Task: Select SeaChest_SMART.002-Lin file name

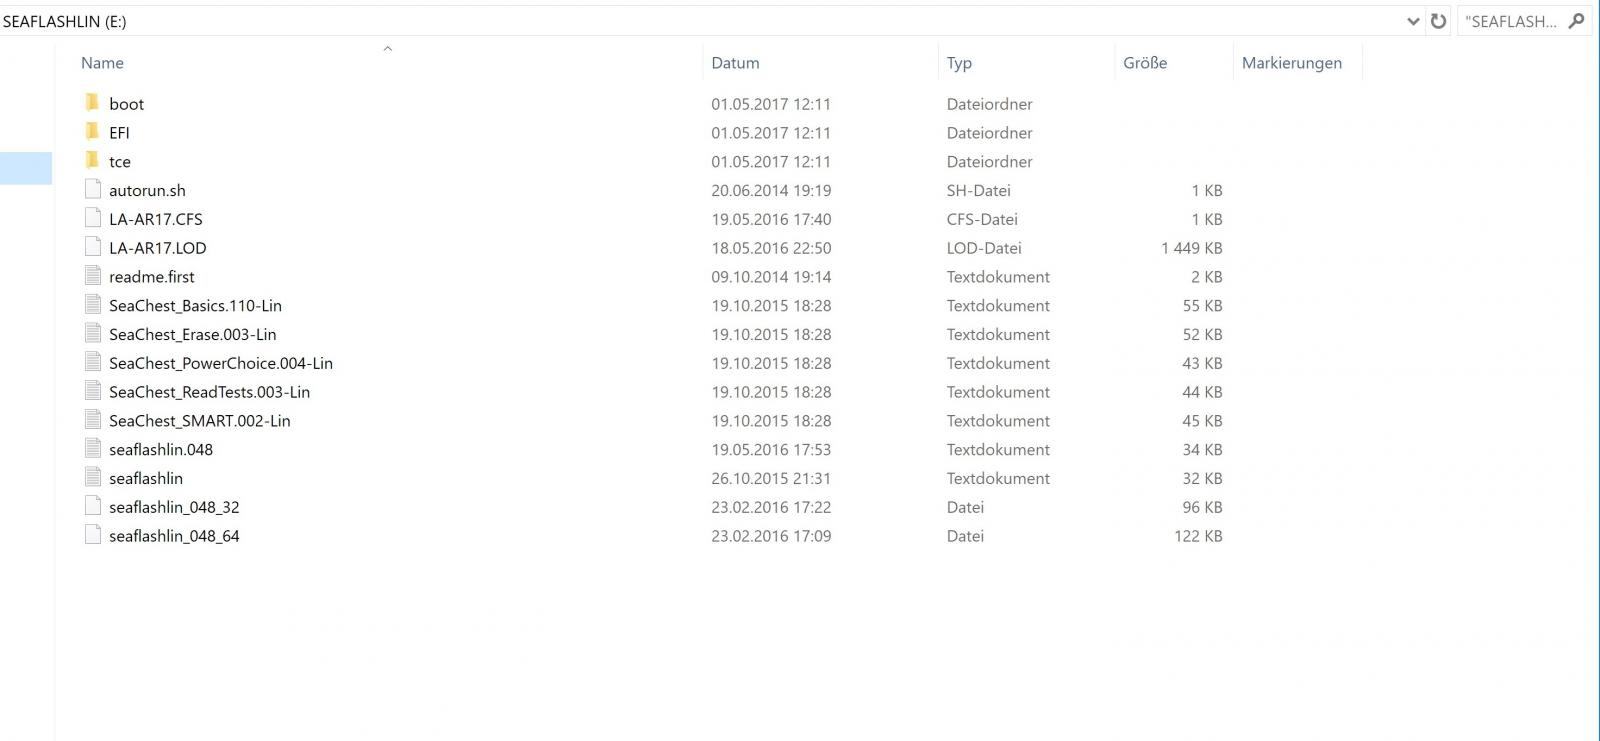Action: tap(200, 421)
